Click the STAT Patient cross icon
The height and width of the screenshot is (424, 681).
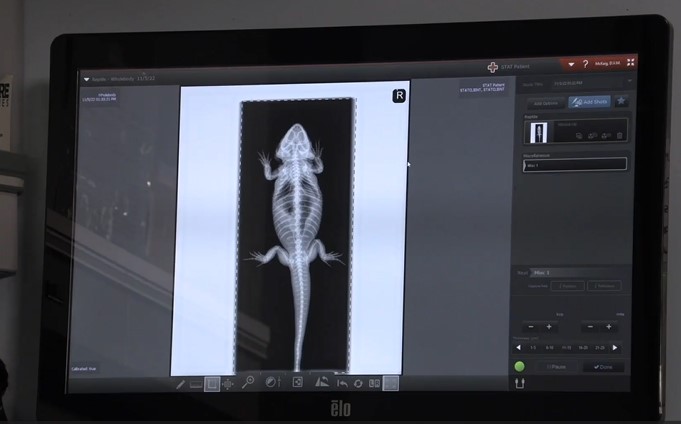pos(493,67)
